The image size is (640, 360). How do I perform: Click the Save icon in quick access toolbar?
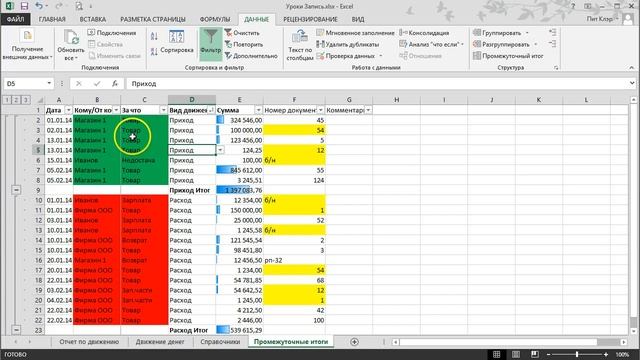[24, 6]
